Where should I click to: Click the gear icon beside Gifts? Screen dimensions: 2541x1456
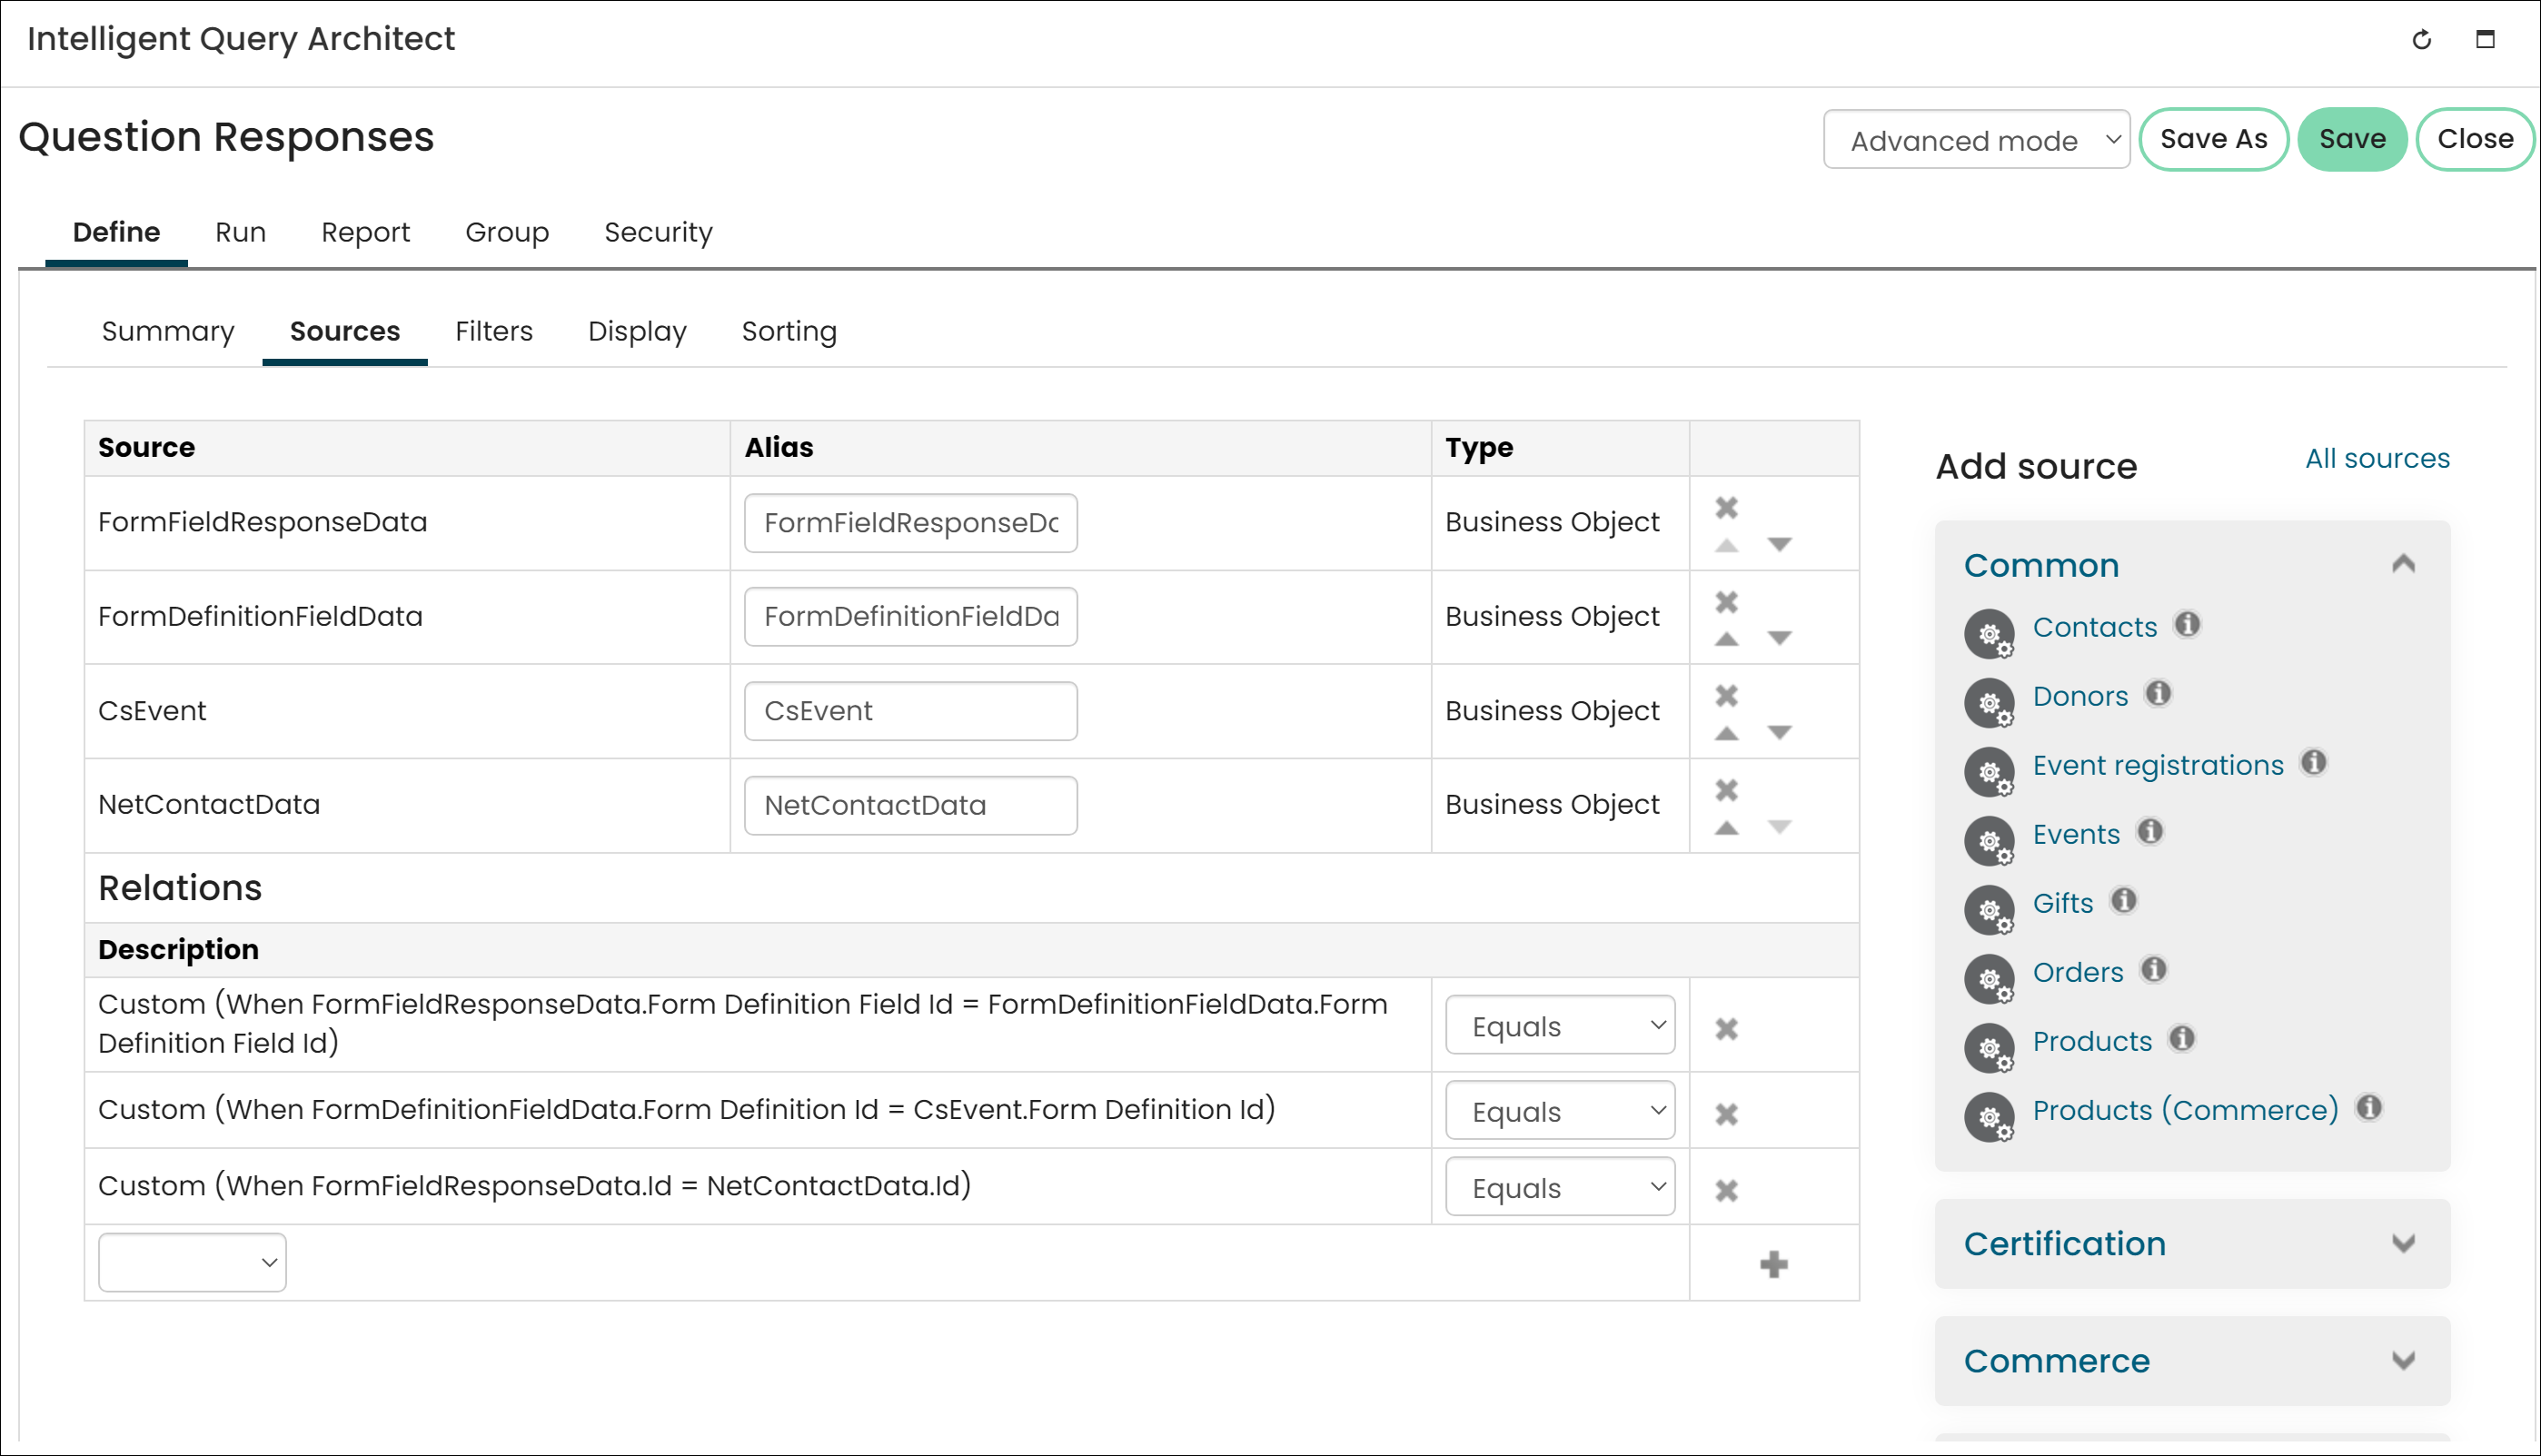coord(1989,909)
